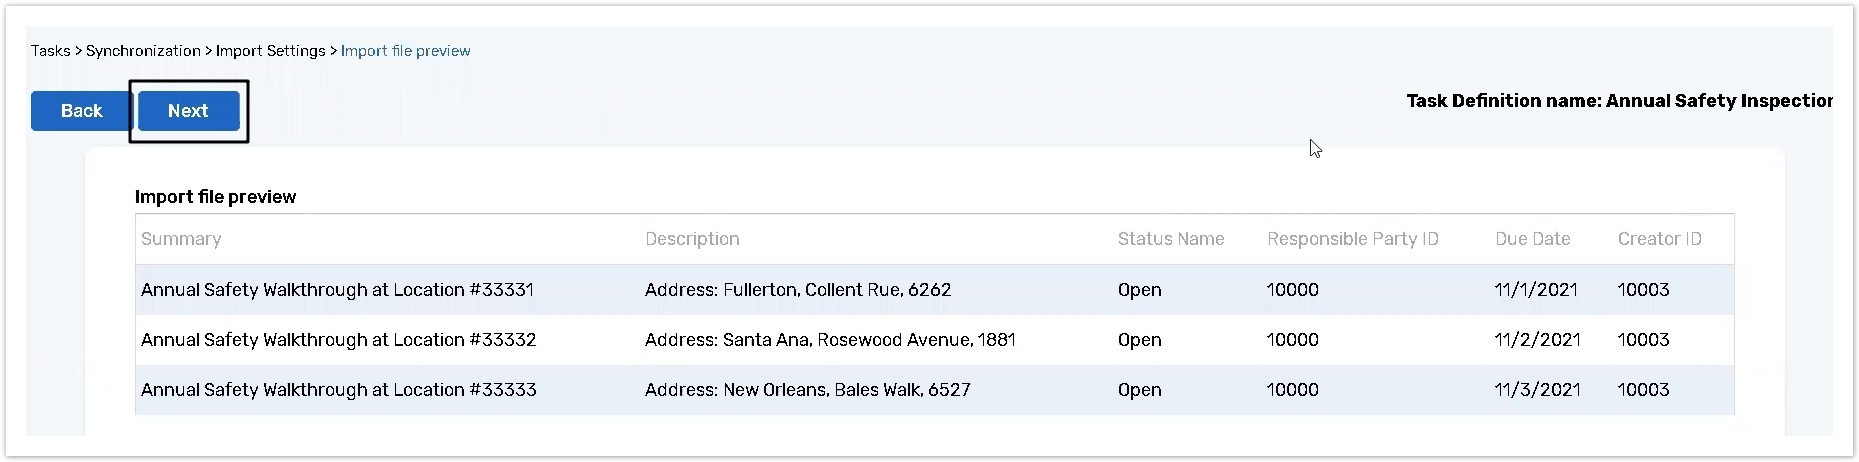This screenshot has width=1859, height=462.
Task: Click the 11/2/2021 due date cell
Action: [1537, 340]
